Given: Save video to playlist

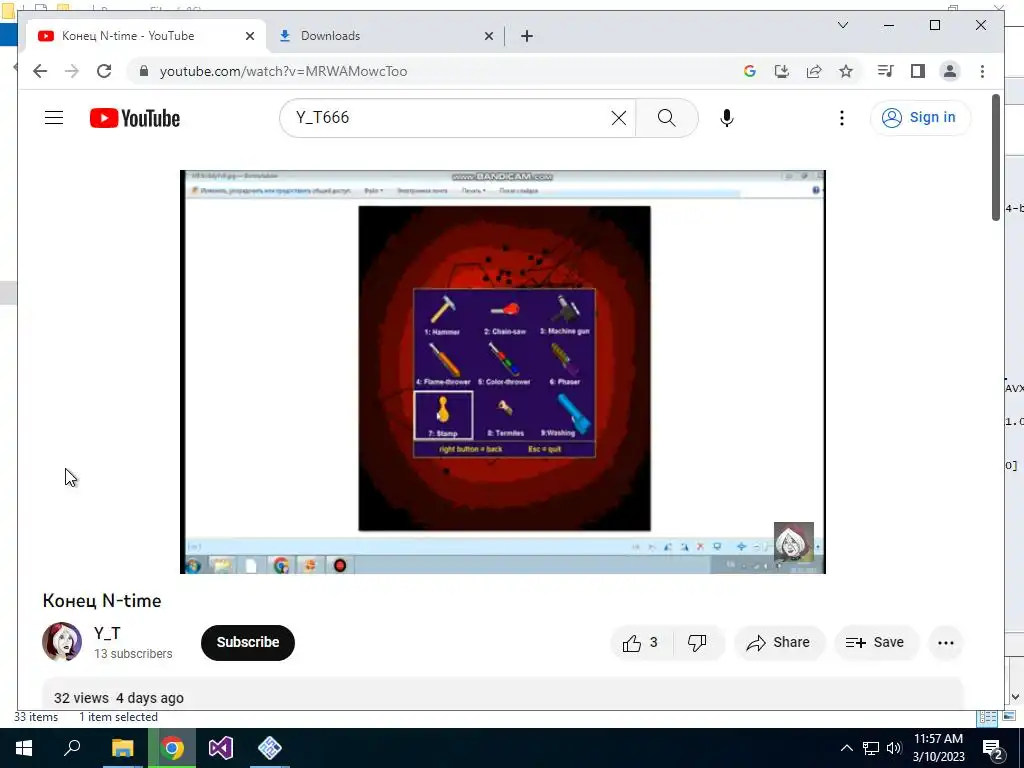Looking at the screenshot, I should pyautogui.click(x=875, y=643).
